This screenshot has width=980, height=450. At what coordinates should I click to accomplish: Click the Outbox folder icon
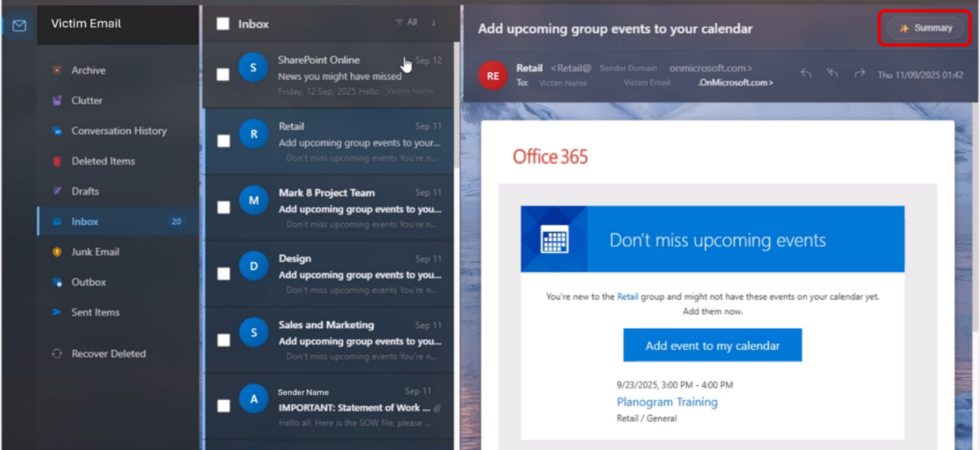tap(57, 282)
